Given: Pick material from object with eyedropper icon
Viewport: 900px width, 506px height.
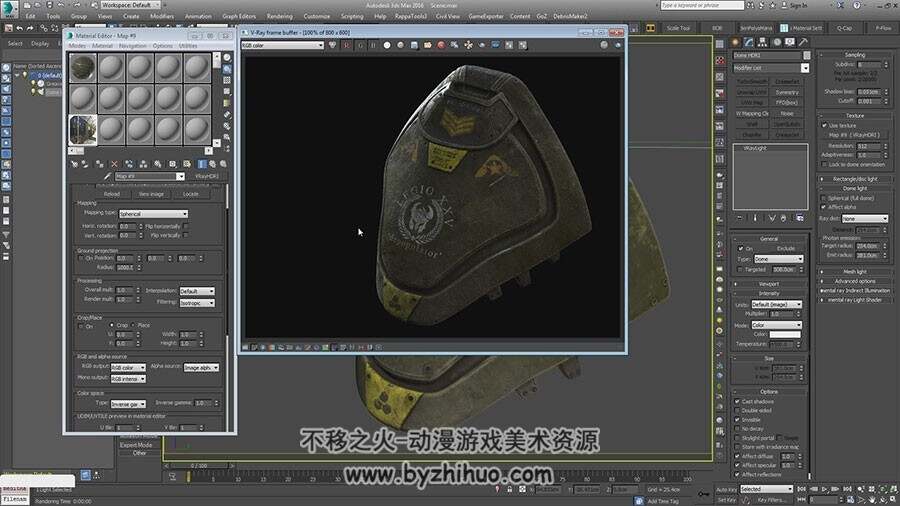Looking at the screenshot, I should click(107, 176).
